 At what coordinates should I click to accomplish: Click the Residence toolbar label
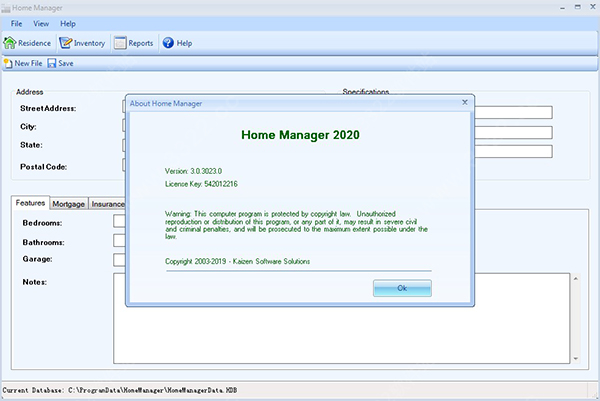pyautogui.click(x=34, y=43)
